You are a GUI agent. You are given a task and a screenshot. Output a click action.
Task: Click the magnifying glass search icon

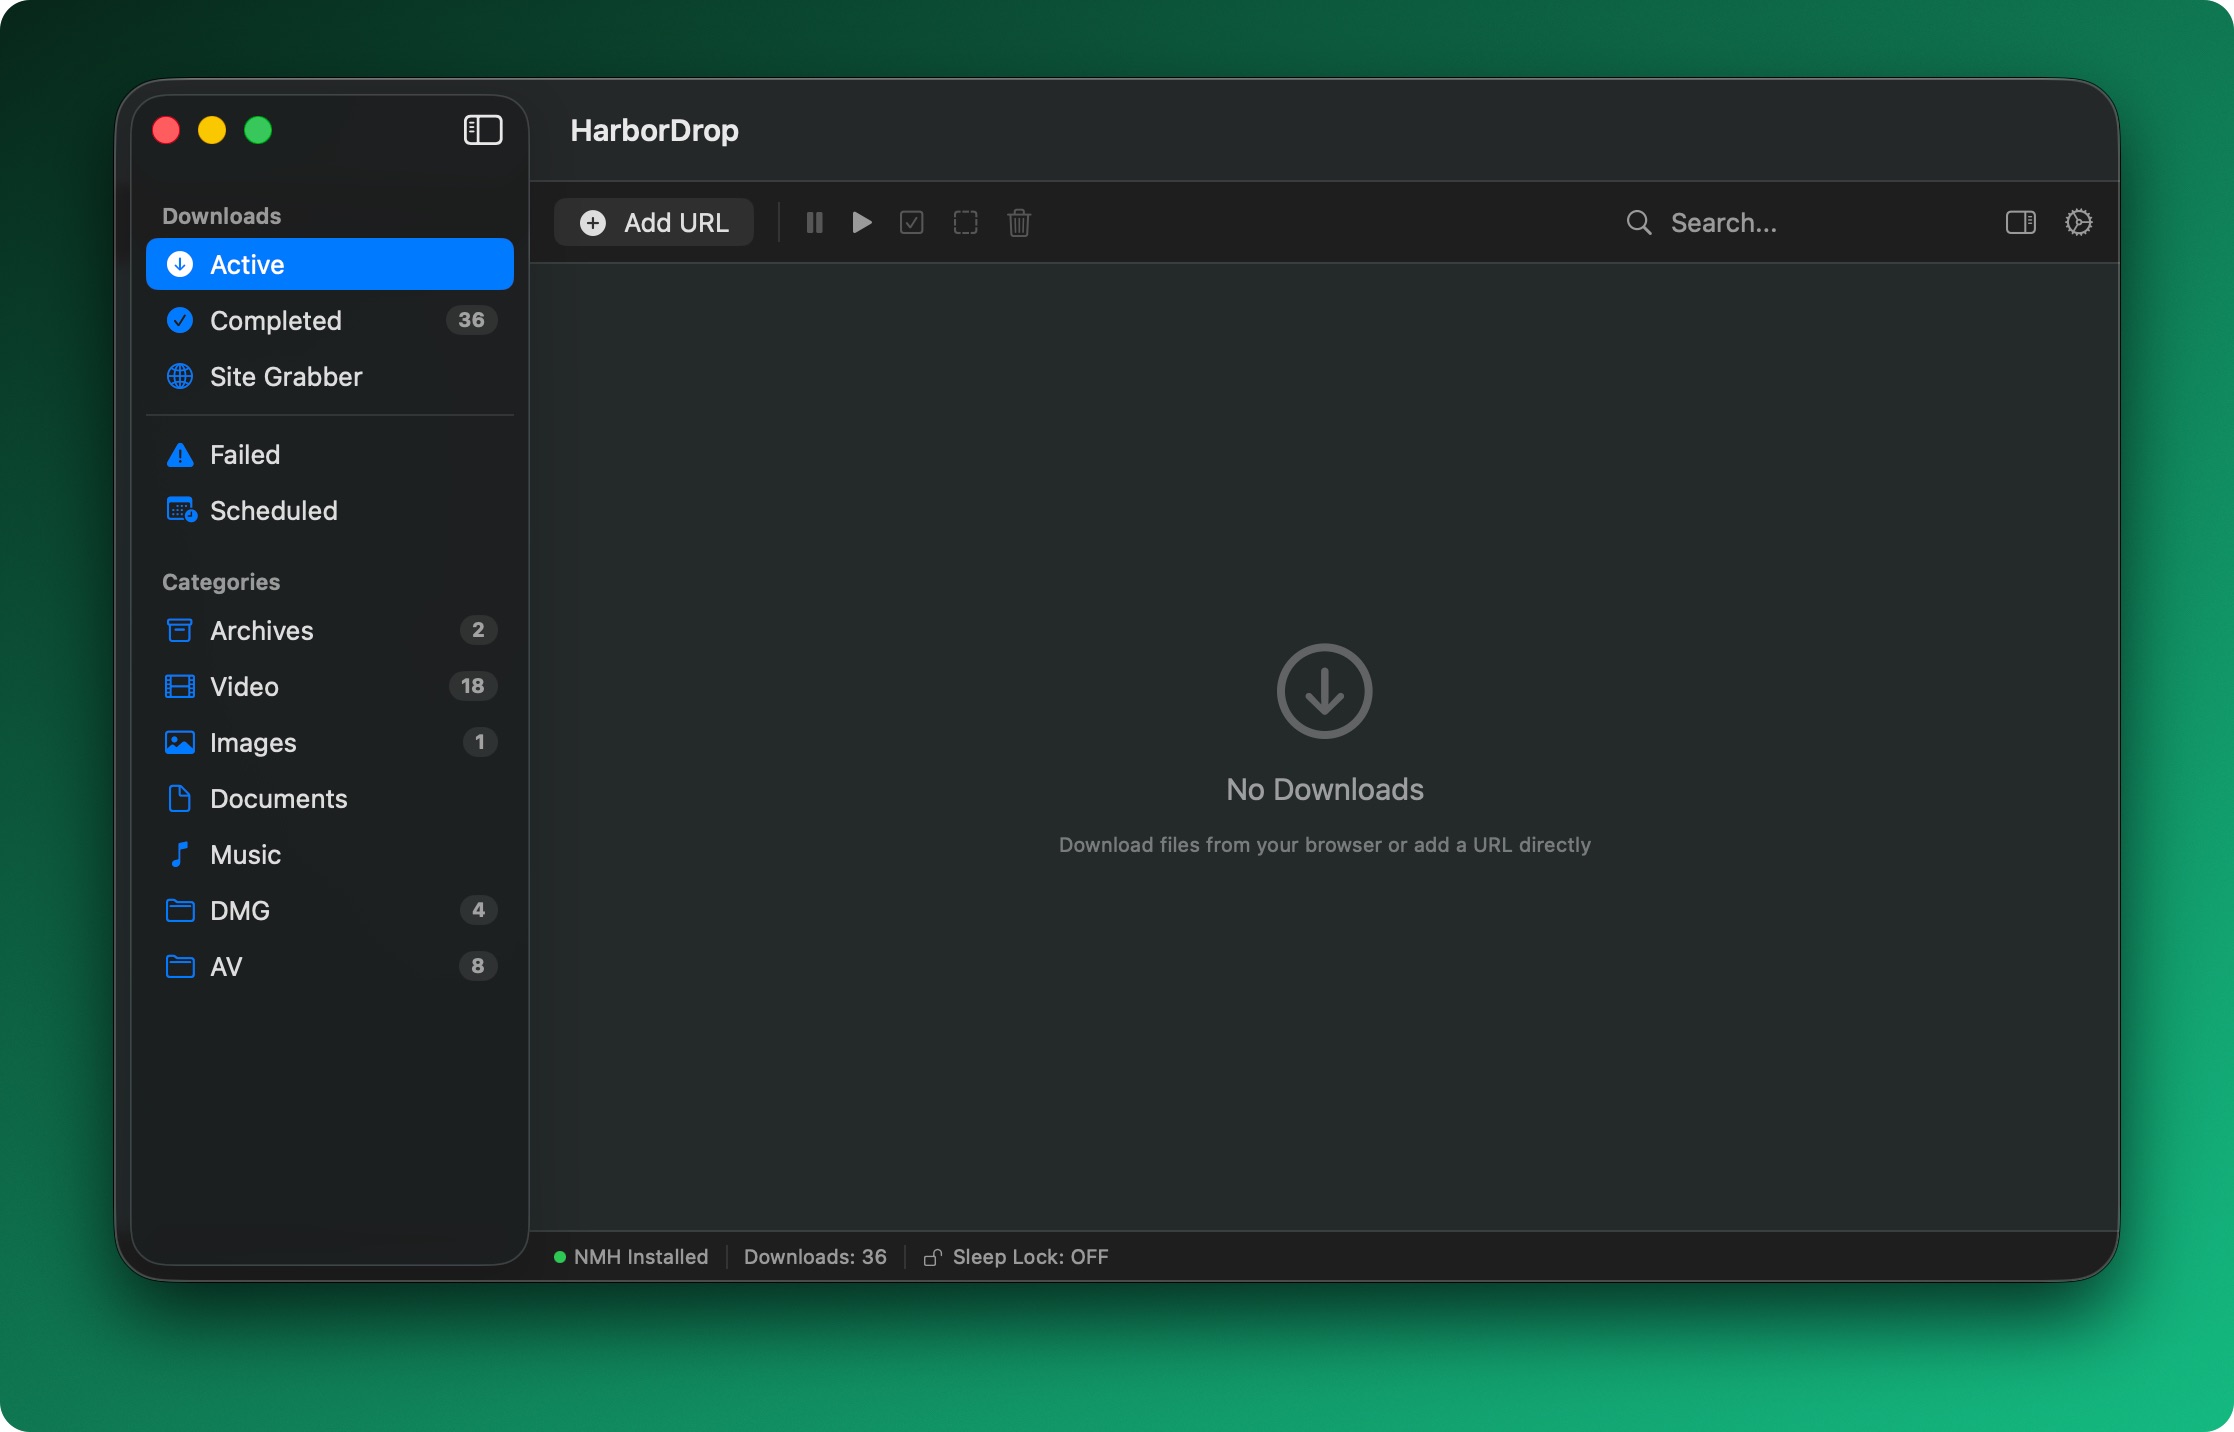point(1639,222)
